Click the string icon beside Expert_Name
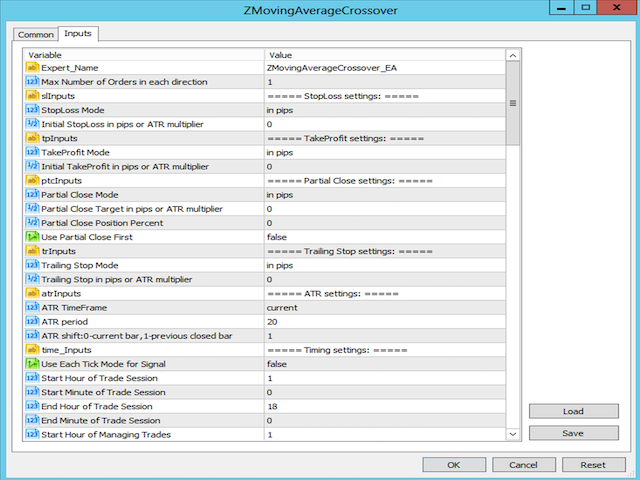The image size is (640, 480). pyautogui.click(x=32, y=68)
